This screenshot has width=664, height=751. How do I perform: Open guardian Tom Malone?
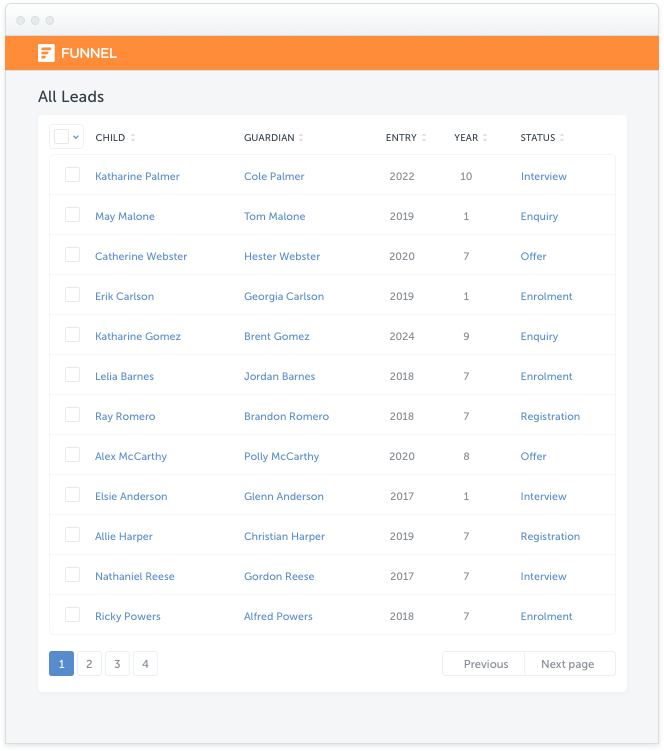(275, 216)
